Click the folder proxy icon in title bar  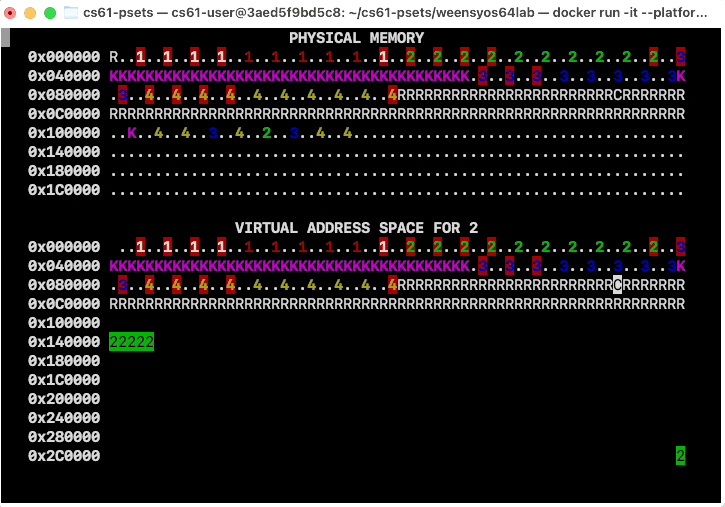(x=72, y=12)
